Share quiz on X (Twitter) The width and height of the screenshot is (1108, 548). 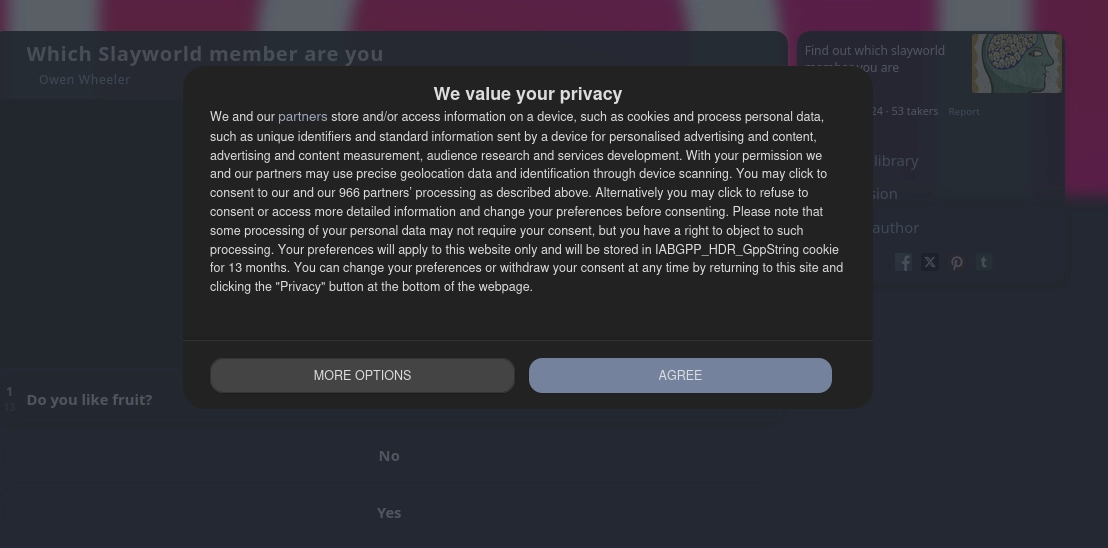pyautogui.click(x=930, y=262)
